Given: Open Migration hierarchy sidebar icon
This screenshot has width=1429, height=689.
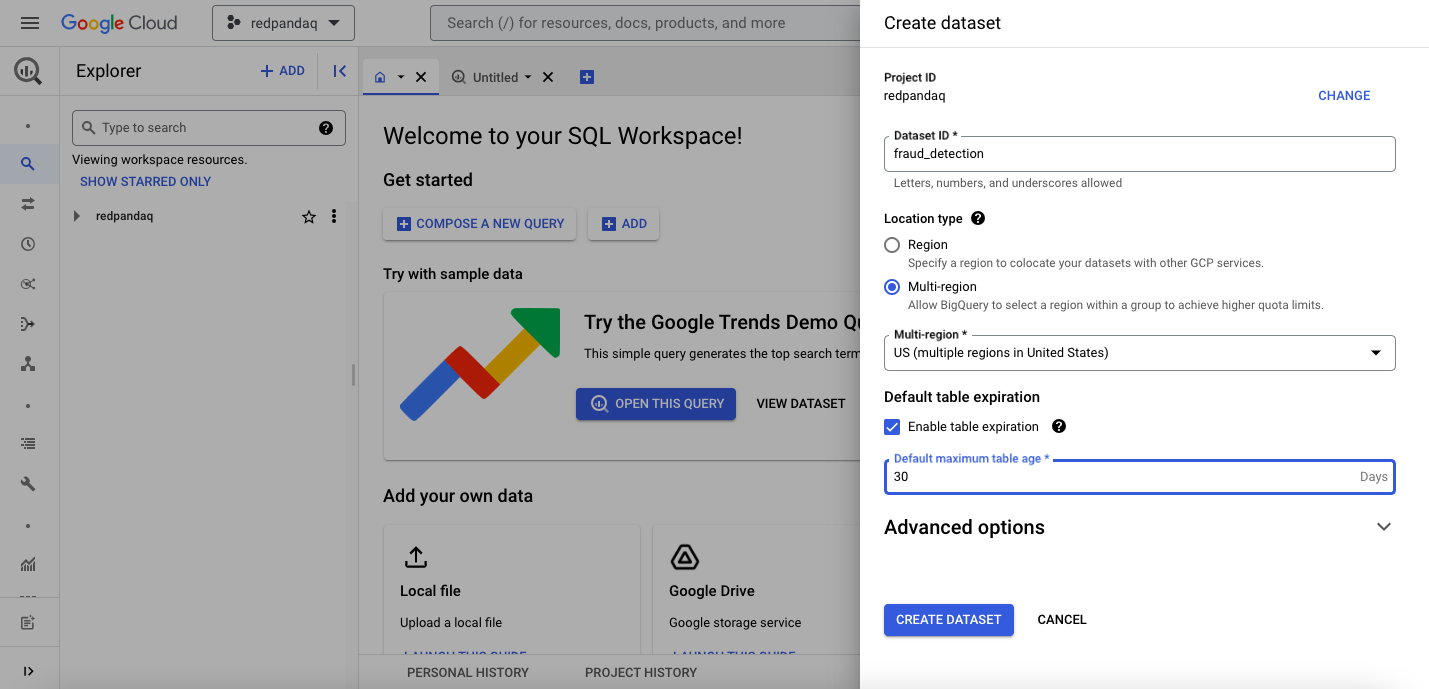Looking at the screenshot, I should point(28,364).
